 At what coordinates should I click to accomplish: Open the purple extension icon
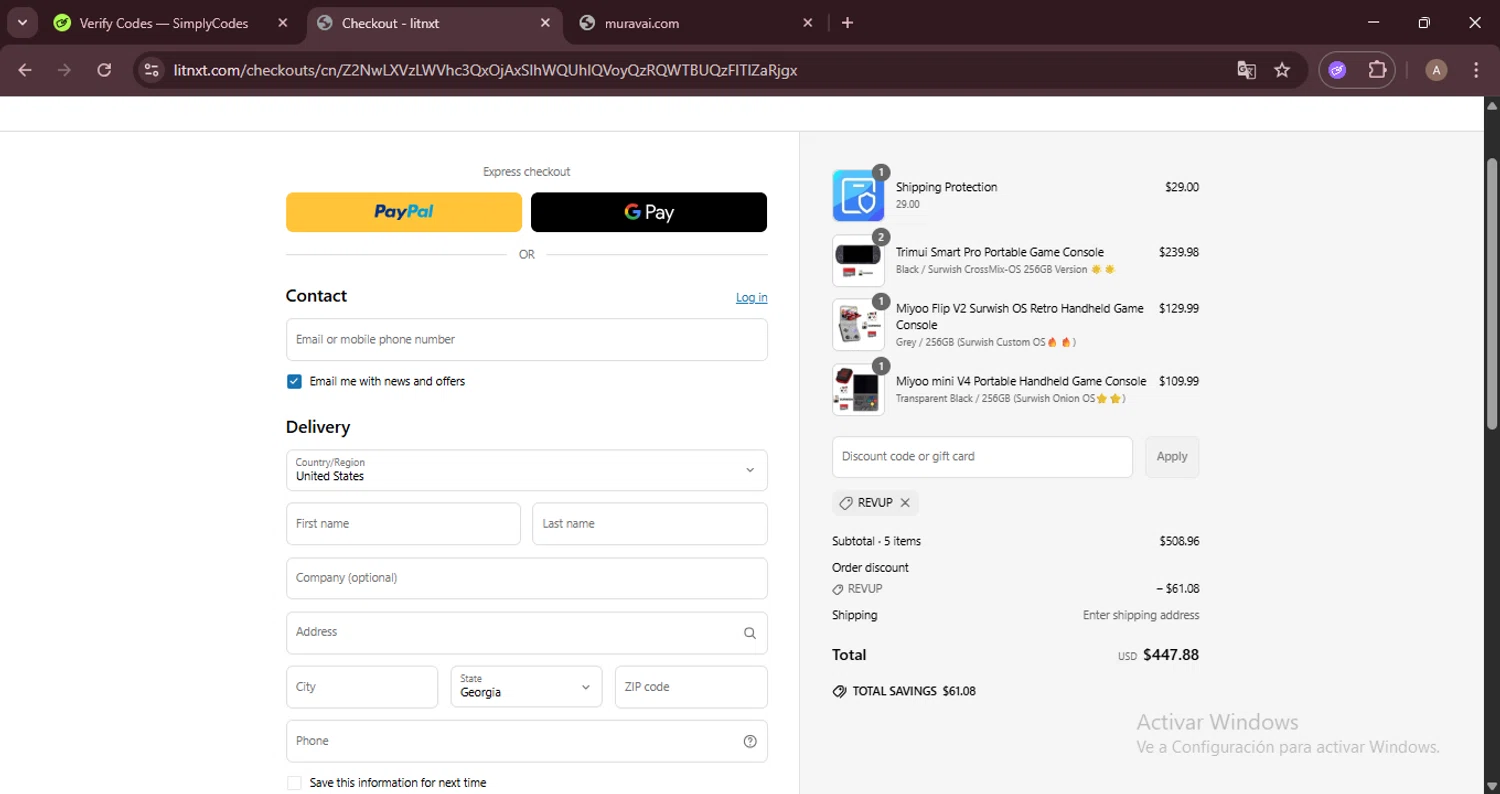click(x=1337, y=70)
